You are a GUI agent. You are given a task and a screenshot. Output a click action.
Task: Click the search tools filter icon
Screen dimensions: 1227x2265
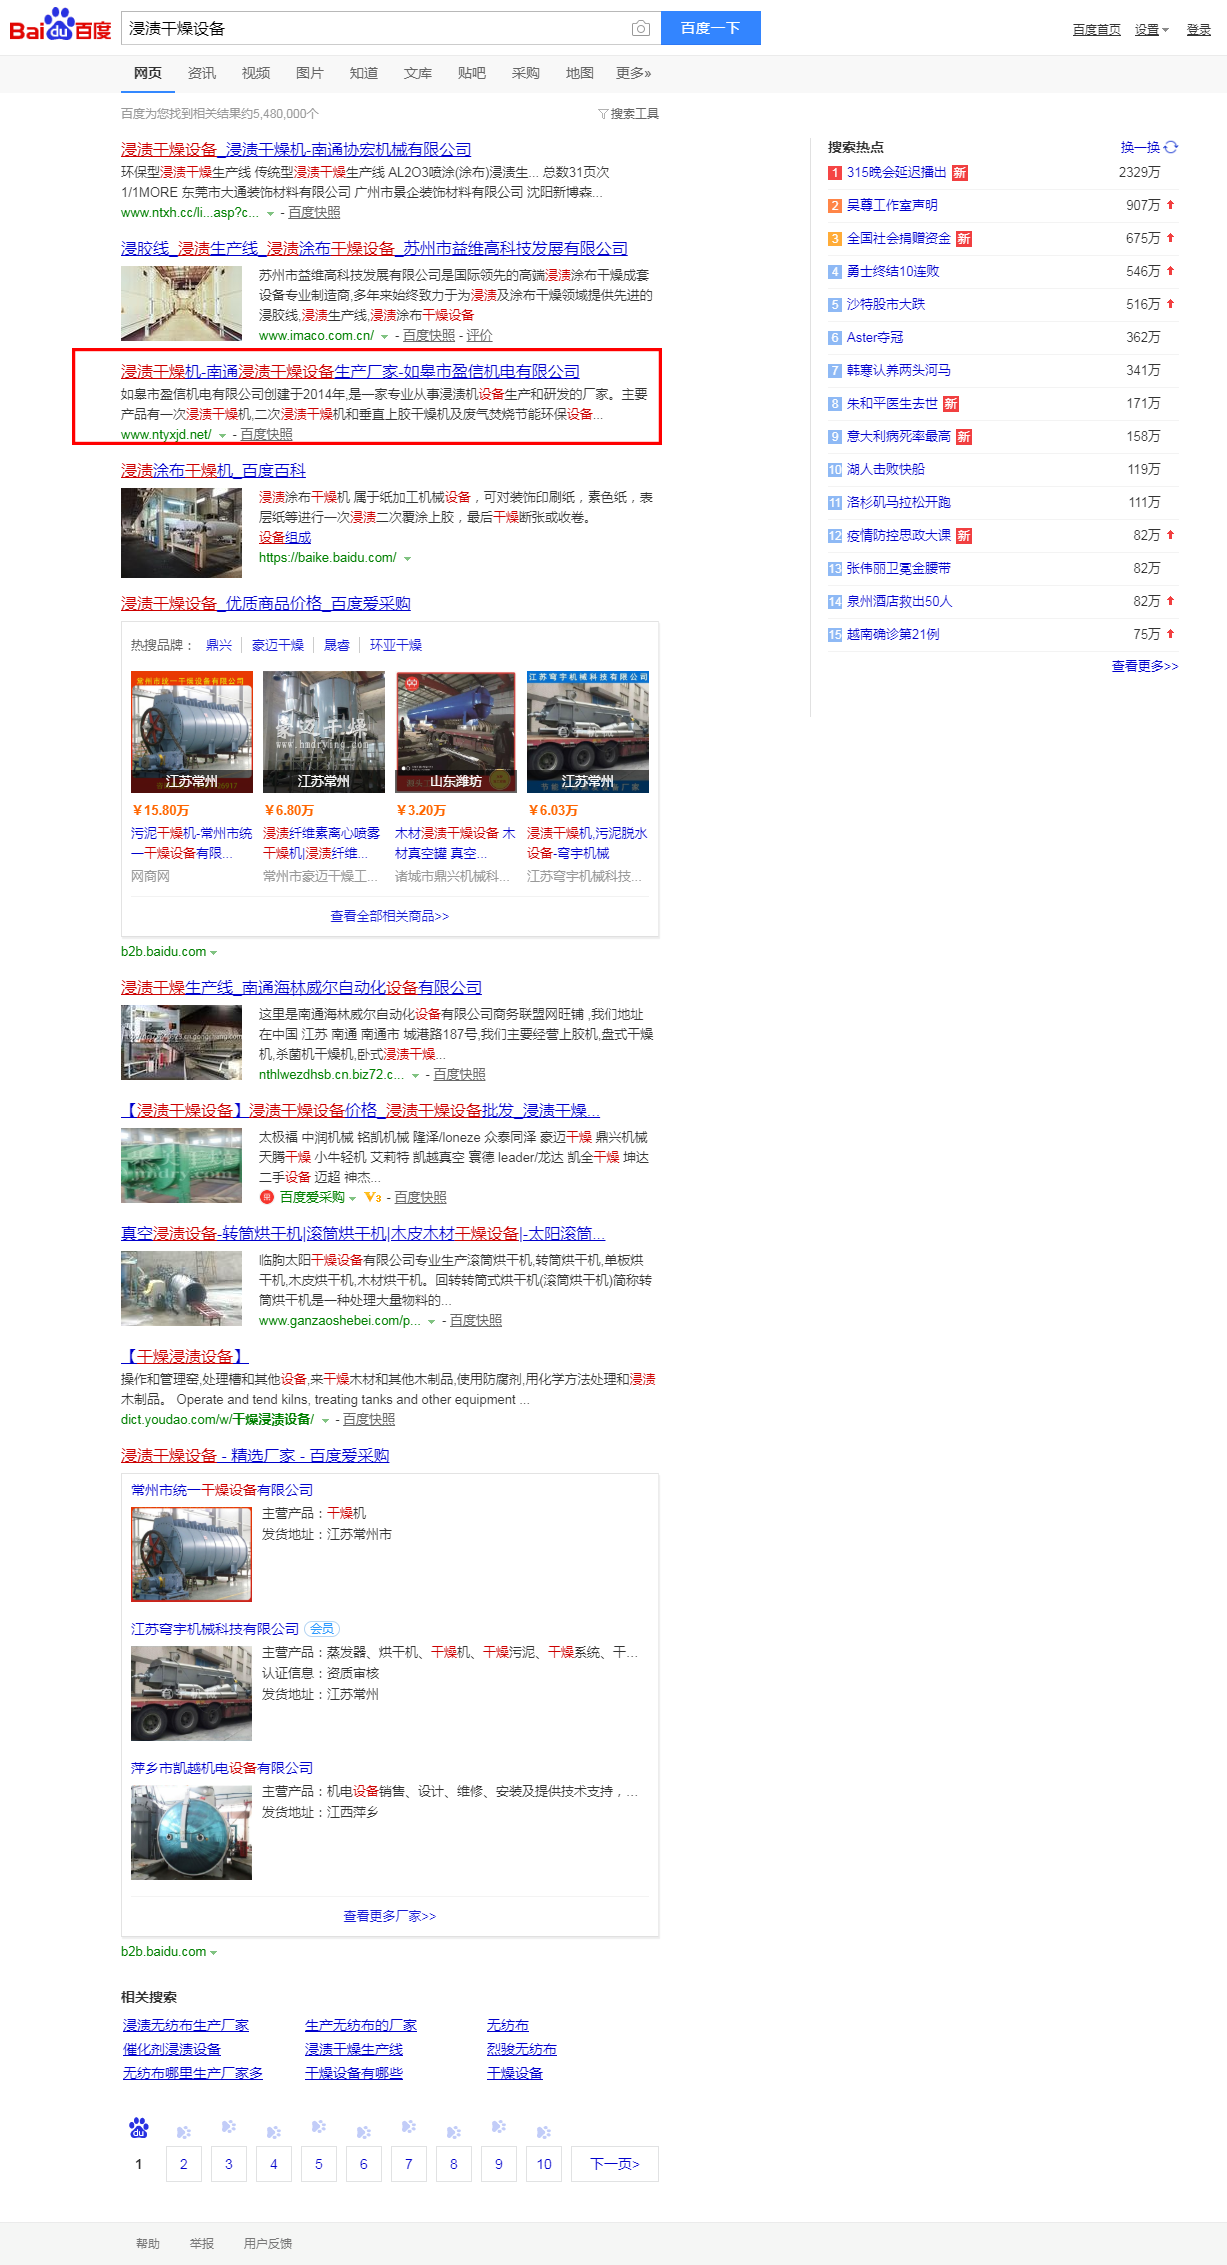click(x=603, y=114)
